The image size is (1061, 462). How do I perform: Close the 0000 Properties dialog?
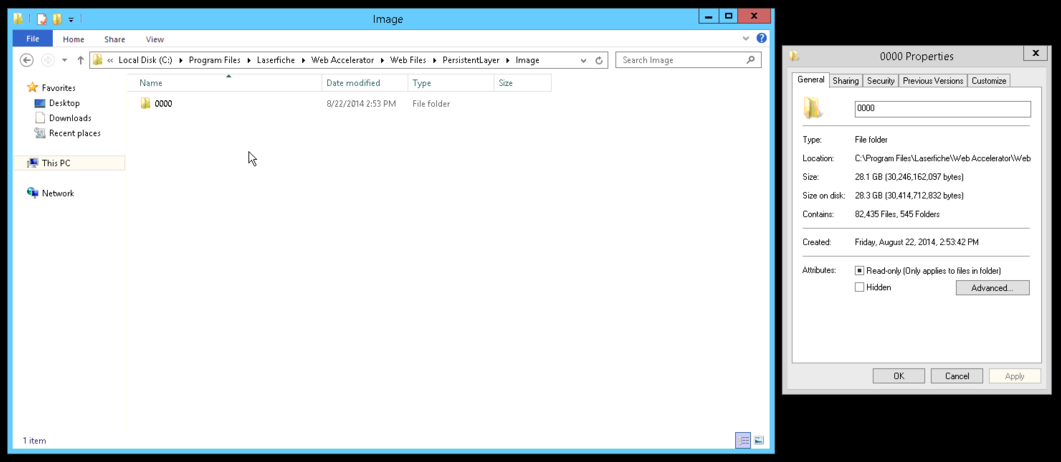1035,53
